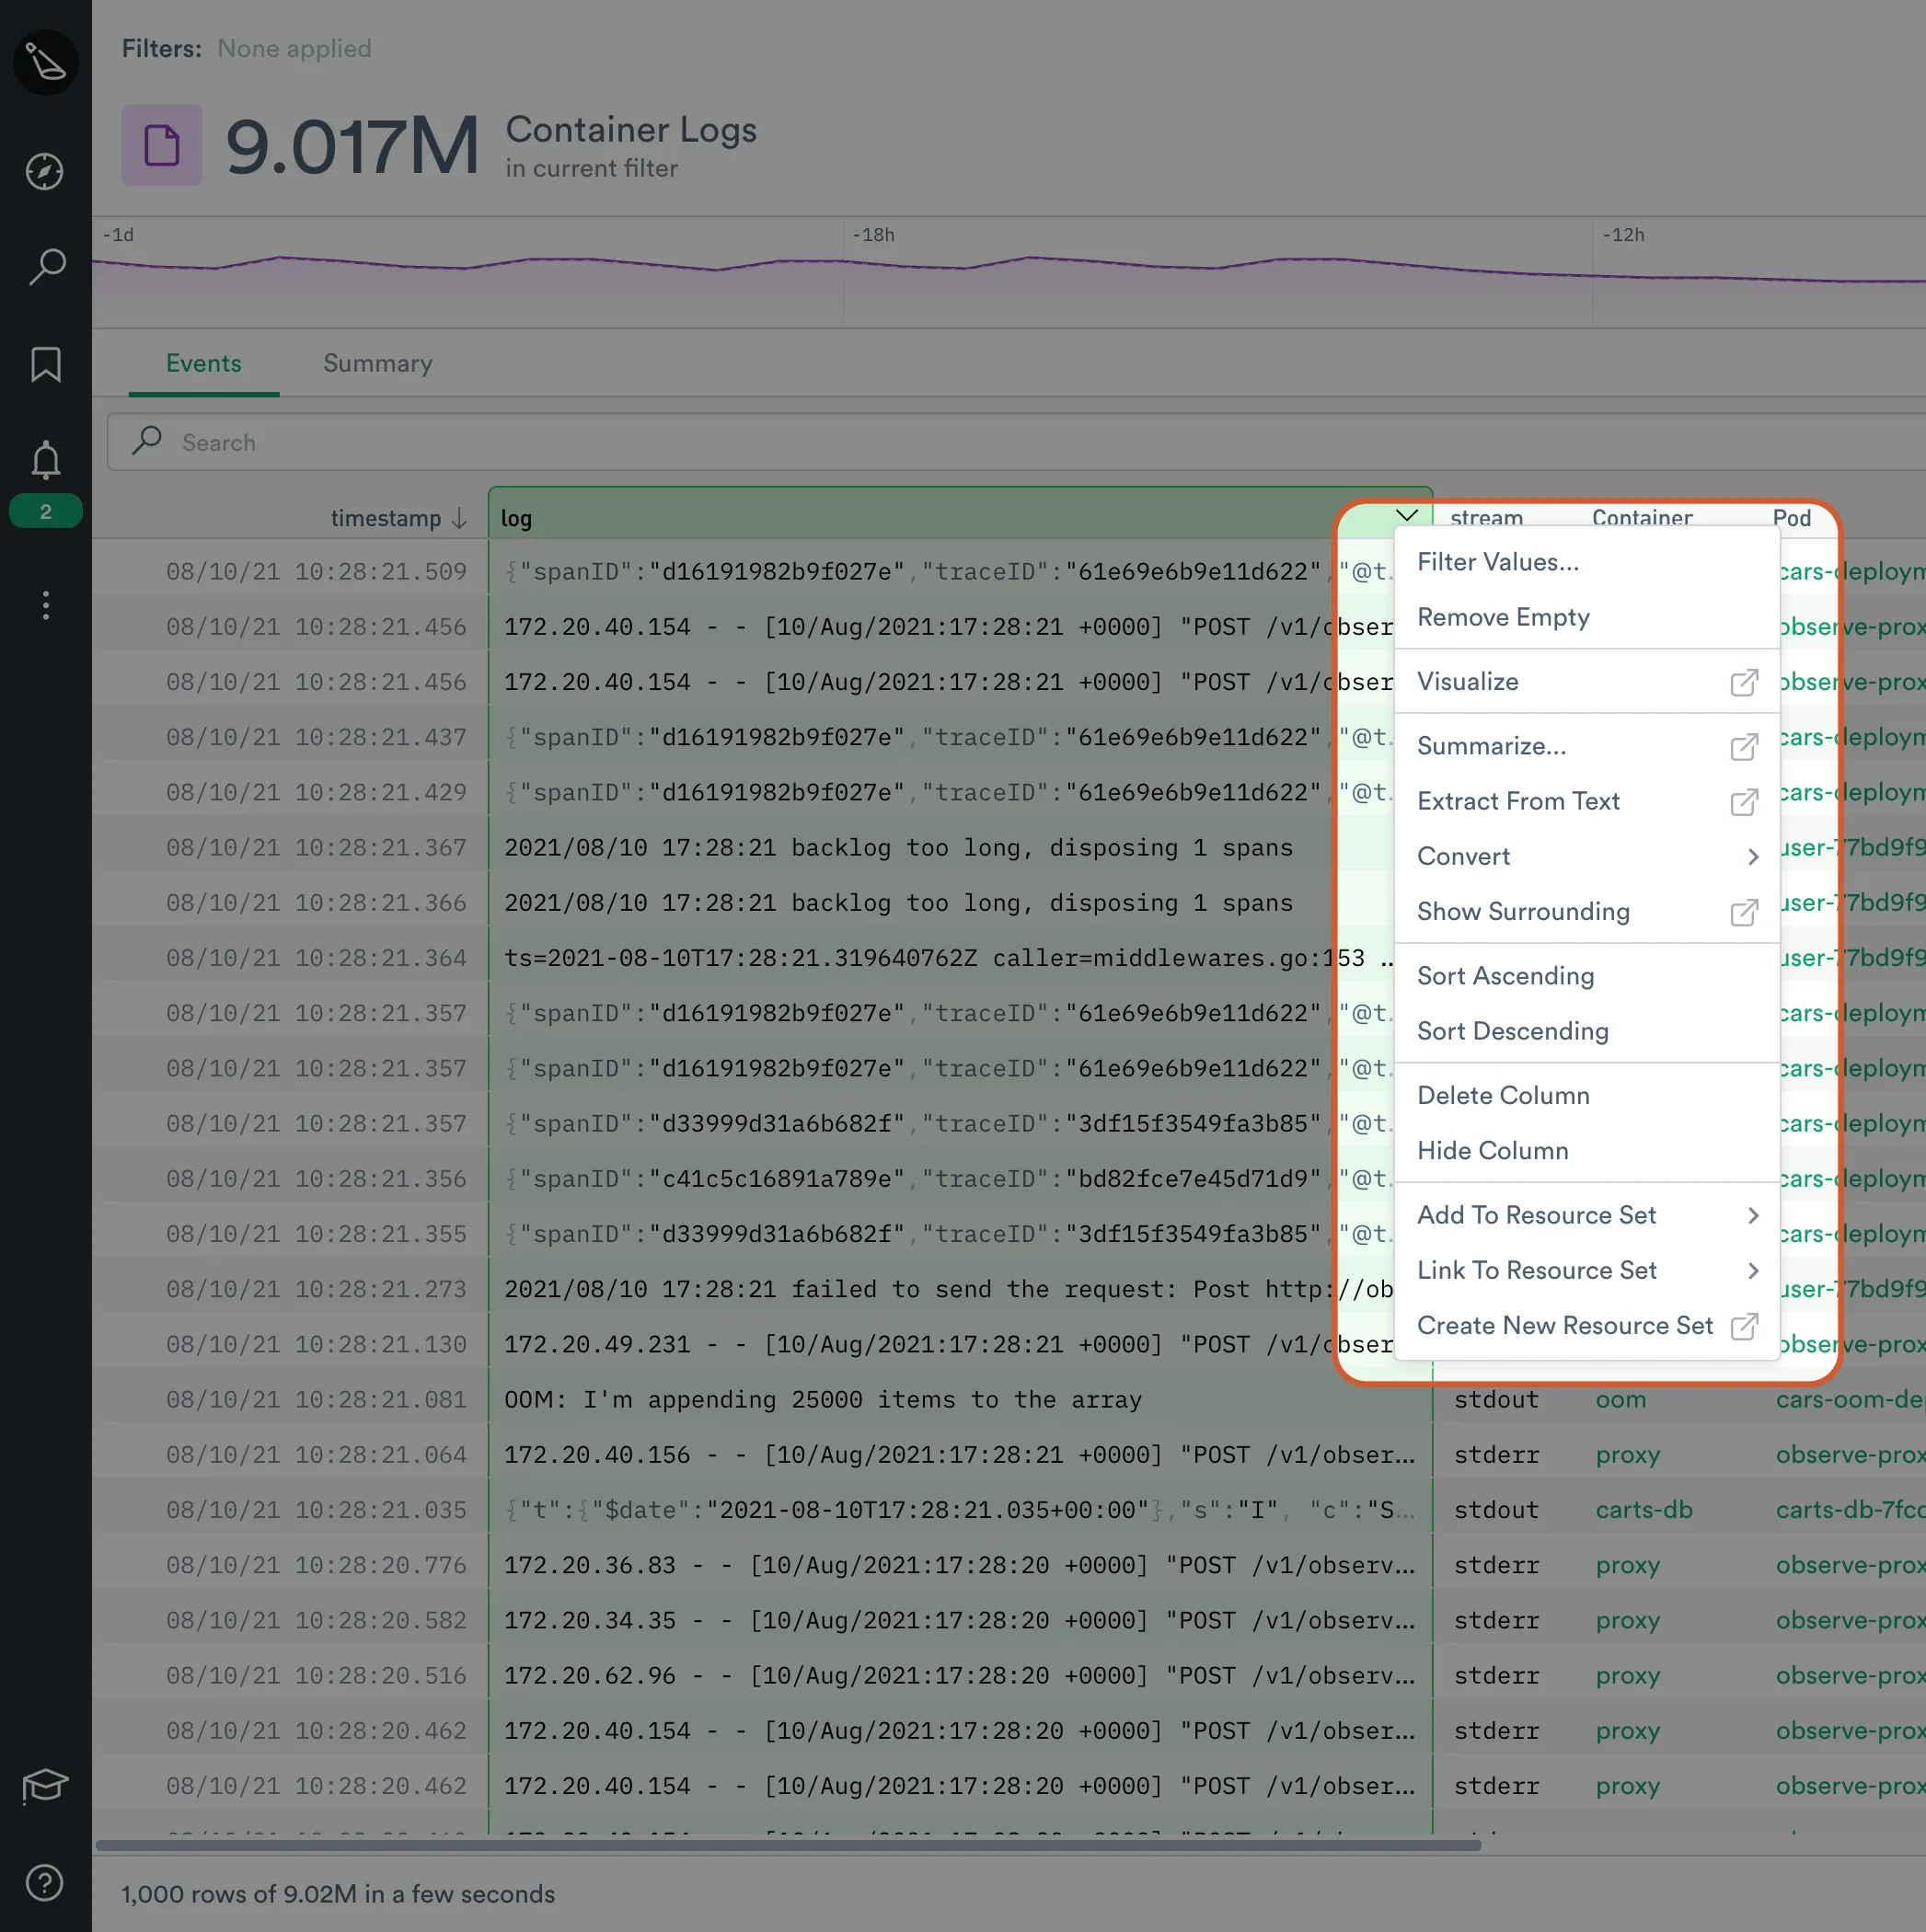Open the carts-db-7fcc pod link

pyautogui.click(x=1850, y=1510)
